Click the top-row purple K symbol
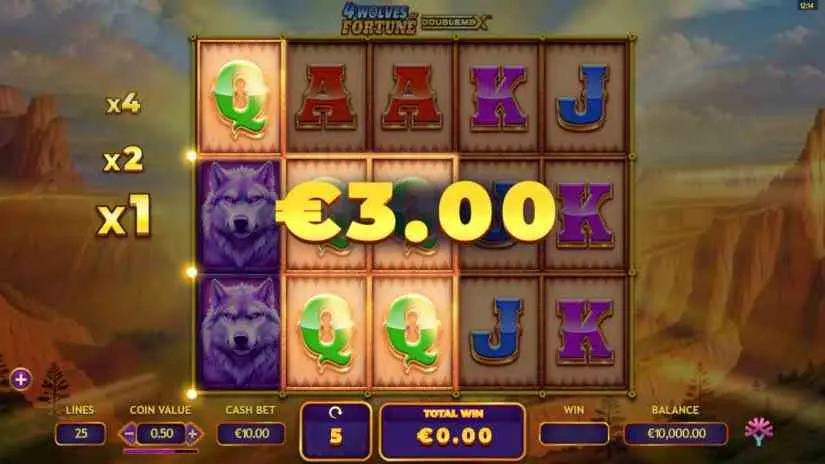The image size is (825, 464). coord(498,98)
